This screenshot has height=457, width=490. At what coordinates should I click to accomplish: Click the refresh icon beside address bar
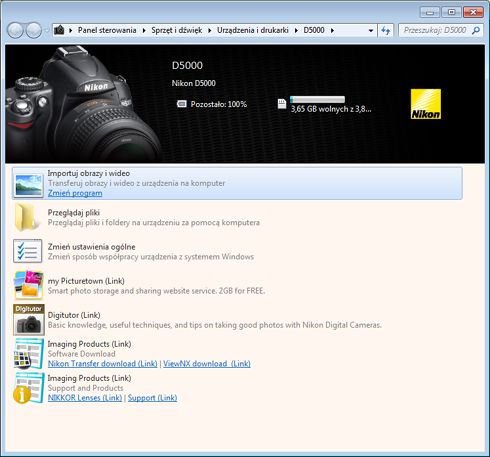click(386, 31)
